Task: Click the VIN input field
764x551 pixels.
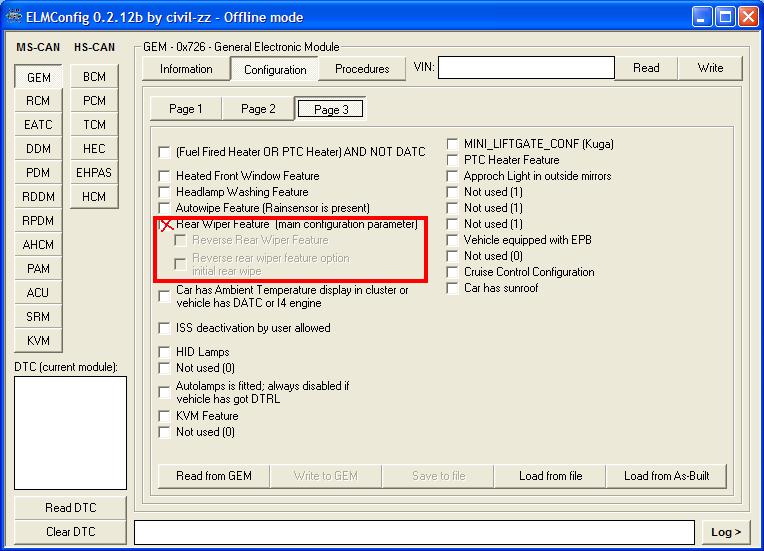Action: click(526, 68)
